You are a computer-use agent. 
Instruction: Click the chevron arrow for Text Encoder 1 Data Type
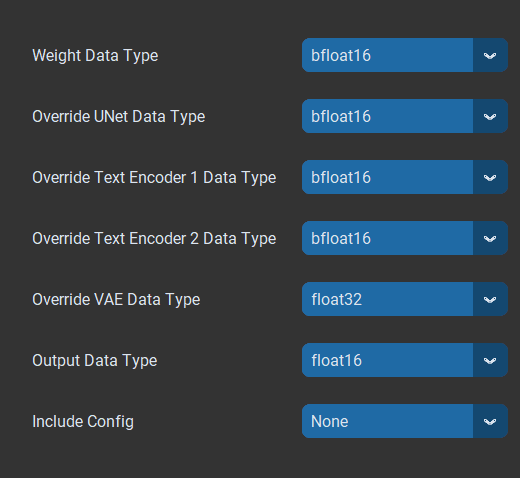coord(490,177)
